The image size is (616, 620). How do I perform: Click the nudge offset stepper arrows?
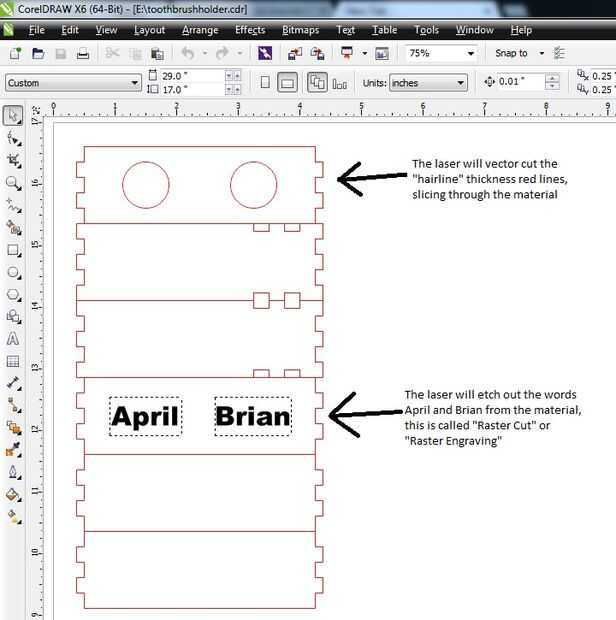(552, 81)
